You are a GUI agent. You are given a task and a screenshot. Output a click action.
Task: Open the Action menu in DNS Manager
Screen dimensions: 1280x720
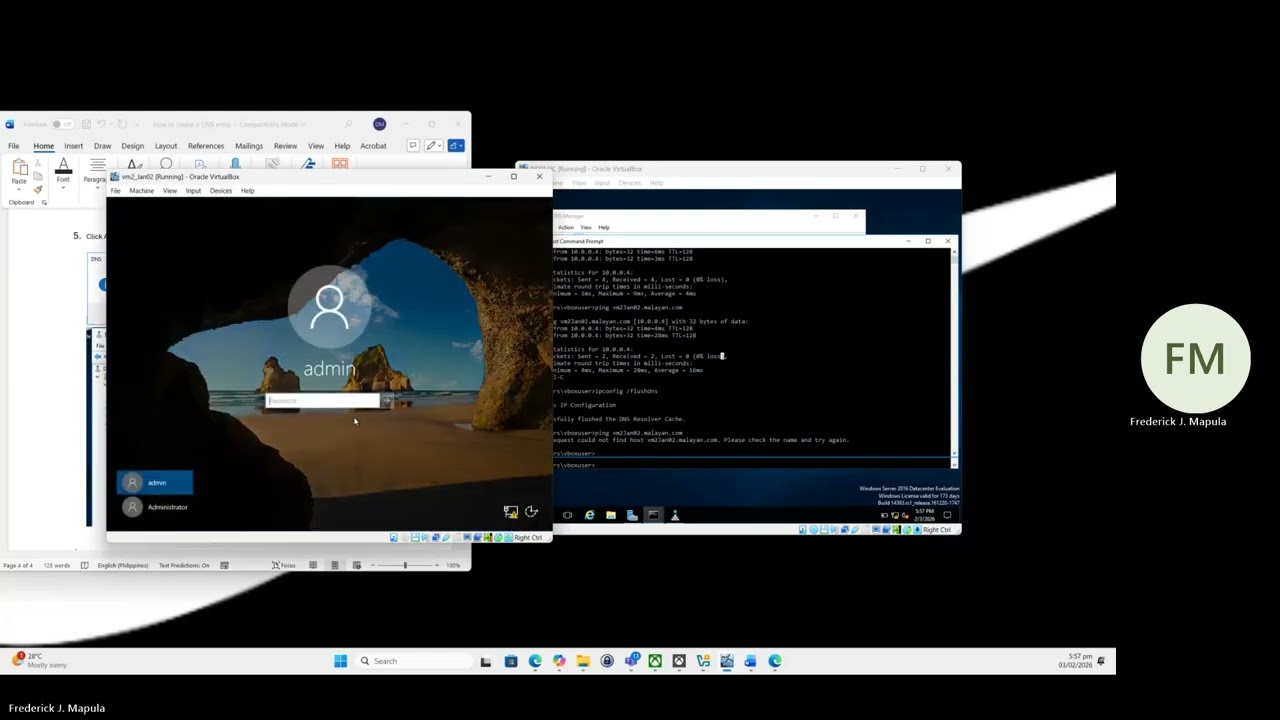pos(566,227)
